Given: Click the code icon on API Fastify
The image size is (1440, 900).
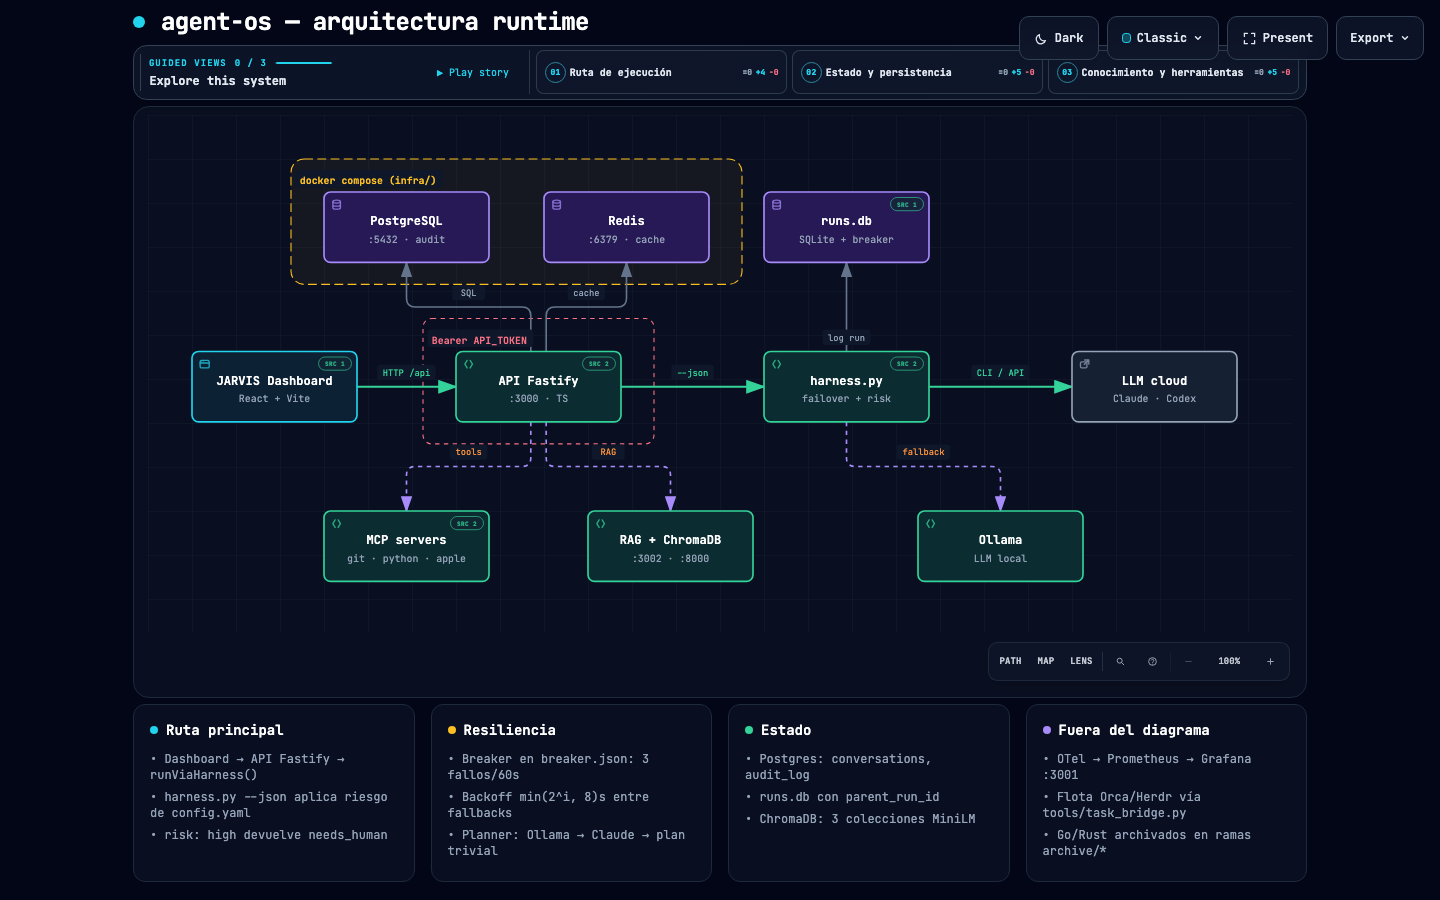Looking at the screenshot, I should click(x=469, y=364).
